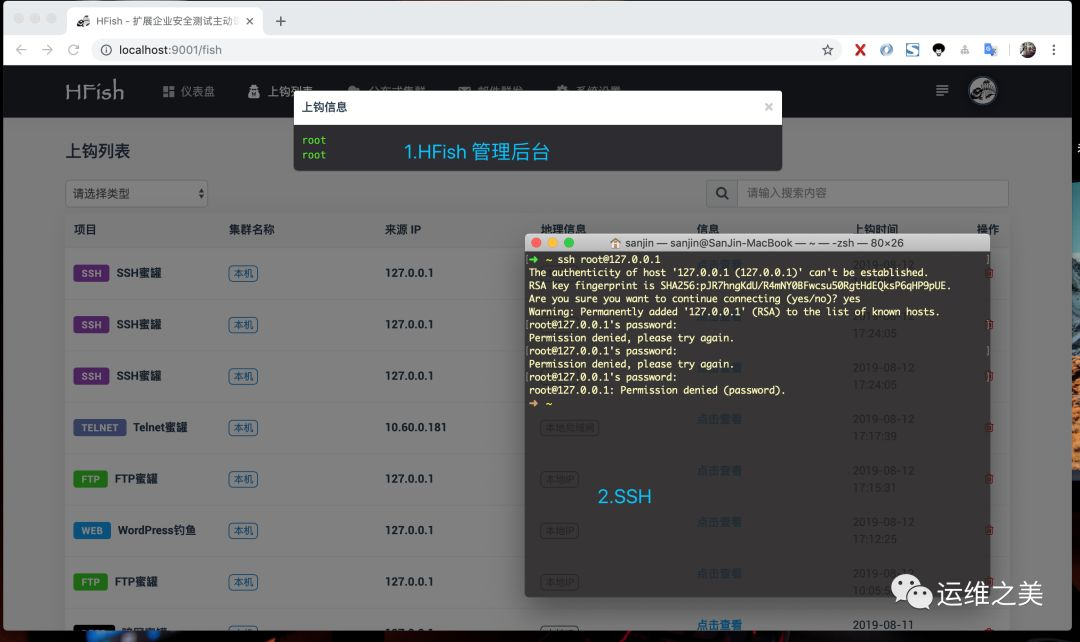The width and height of the screenshot is (1080, 642).
Task: Go back using the browser back arrow
Action: pos(21,50)
